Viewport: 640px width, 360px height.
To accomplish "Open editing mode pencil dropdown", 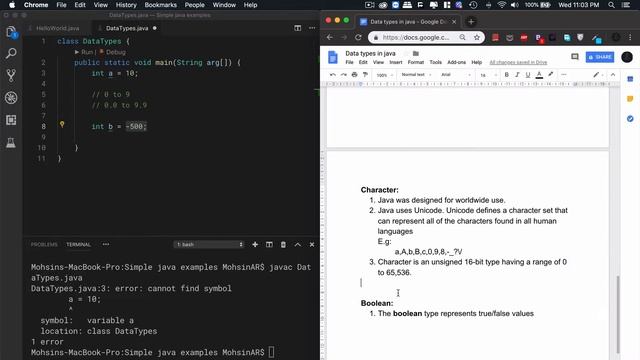I will pos(598,75).
